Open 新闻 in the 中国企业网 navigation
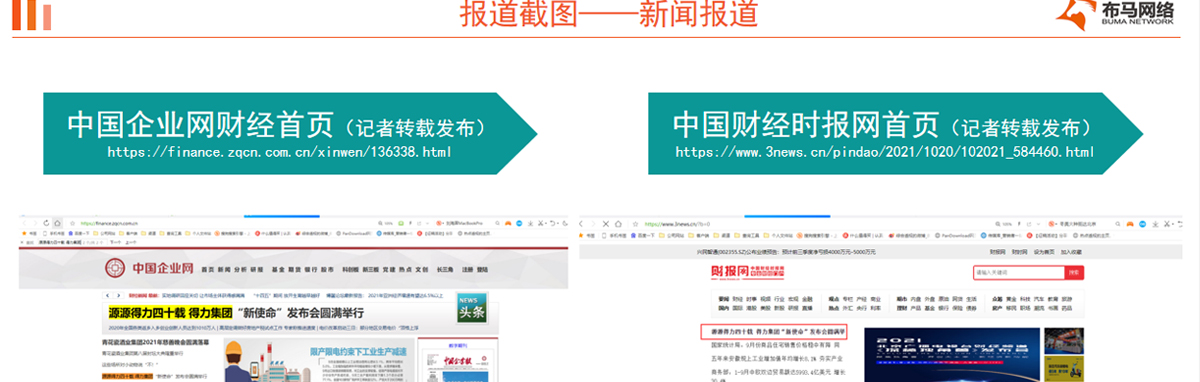Viewport: 1200px width, 382px height. tap(223, 269)
